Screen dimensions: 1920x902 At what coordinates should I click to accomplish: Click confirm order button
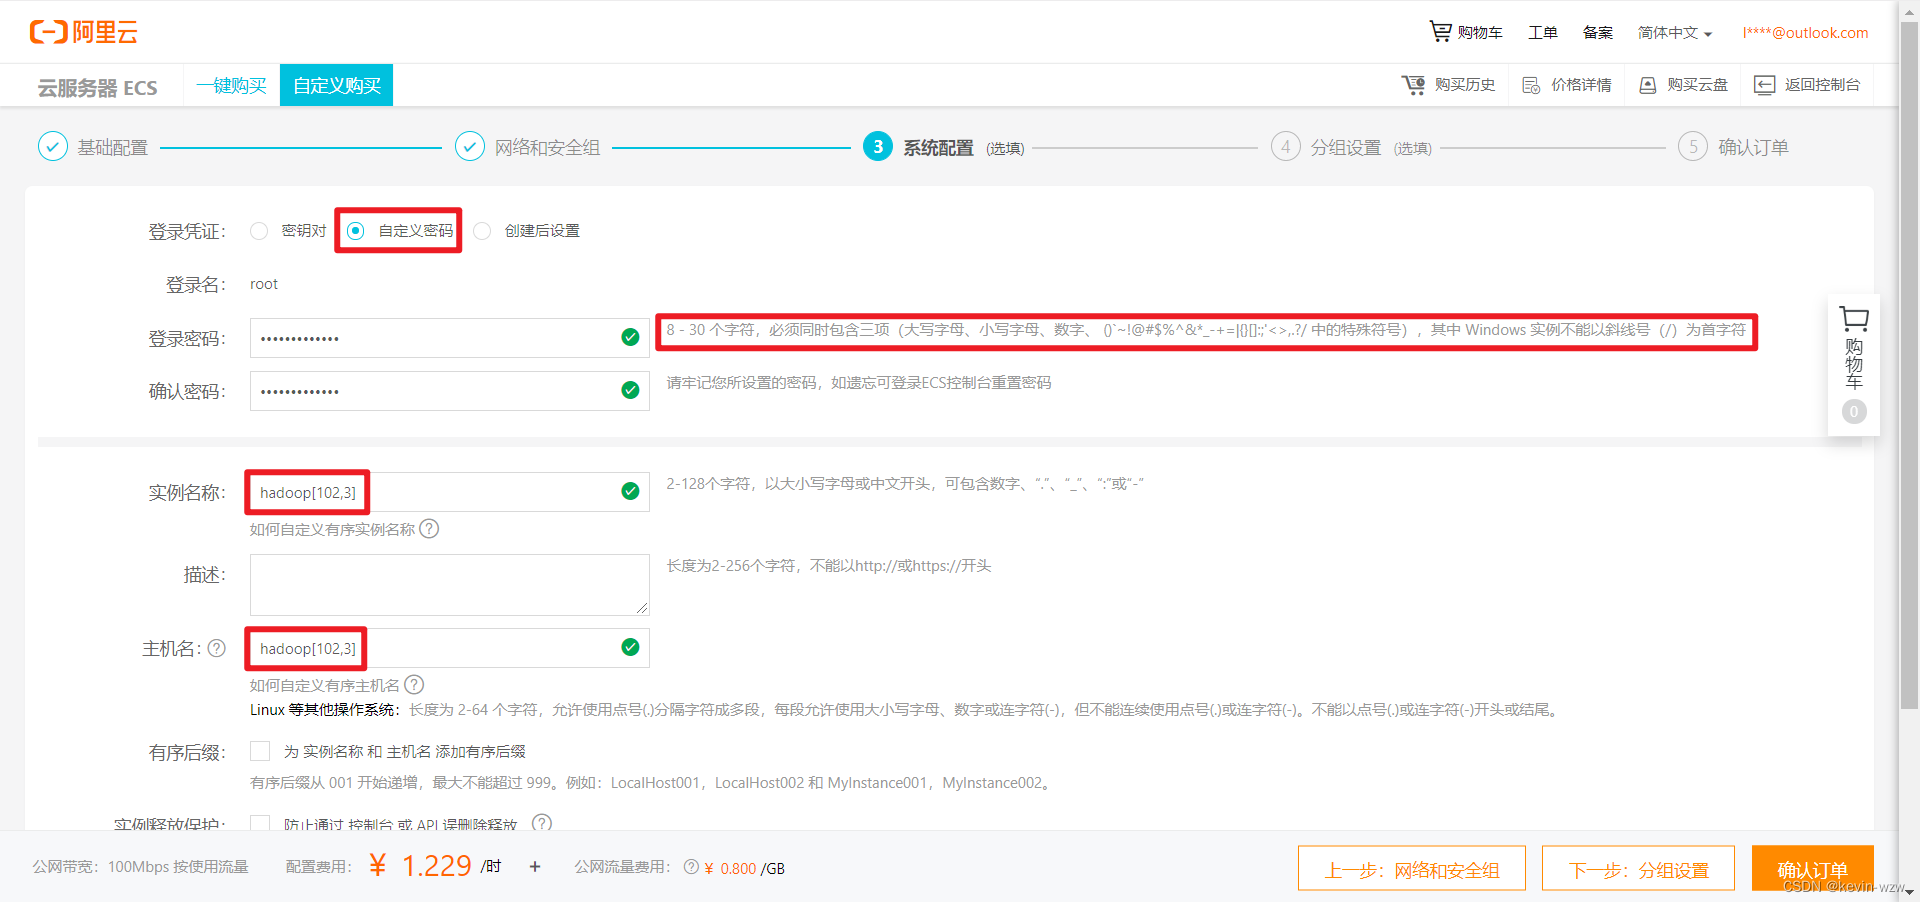click(1812, 868)
